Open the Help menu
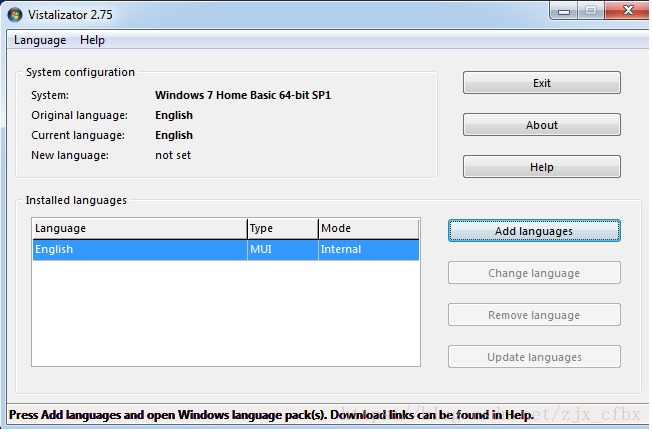This screenshot has height=434, width=652. click(x=92, y=40)
